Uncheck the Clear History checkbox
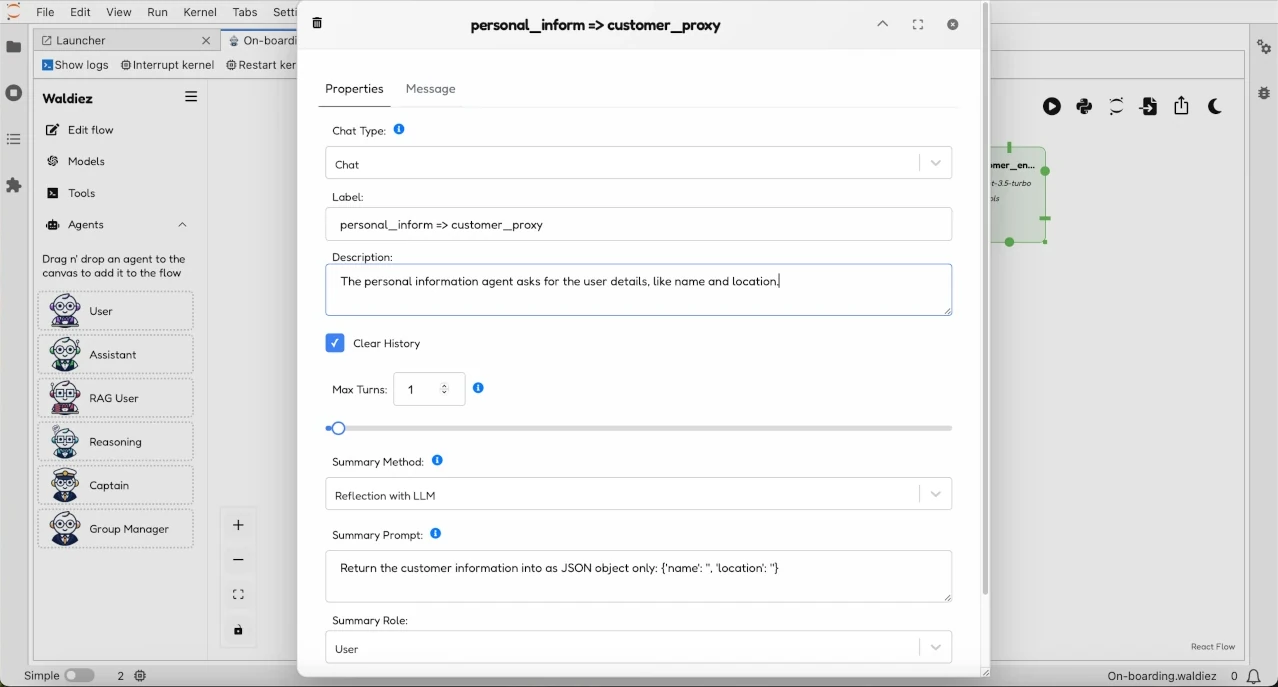The width and height of the screenshot is (1278, 687). pos(335,343)
